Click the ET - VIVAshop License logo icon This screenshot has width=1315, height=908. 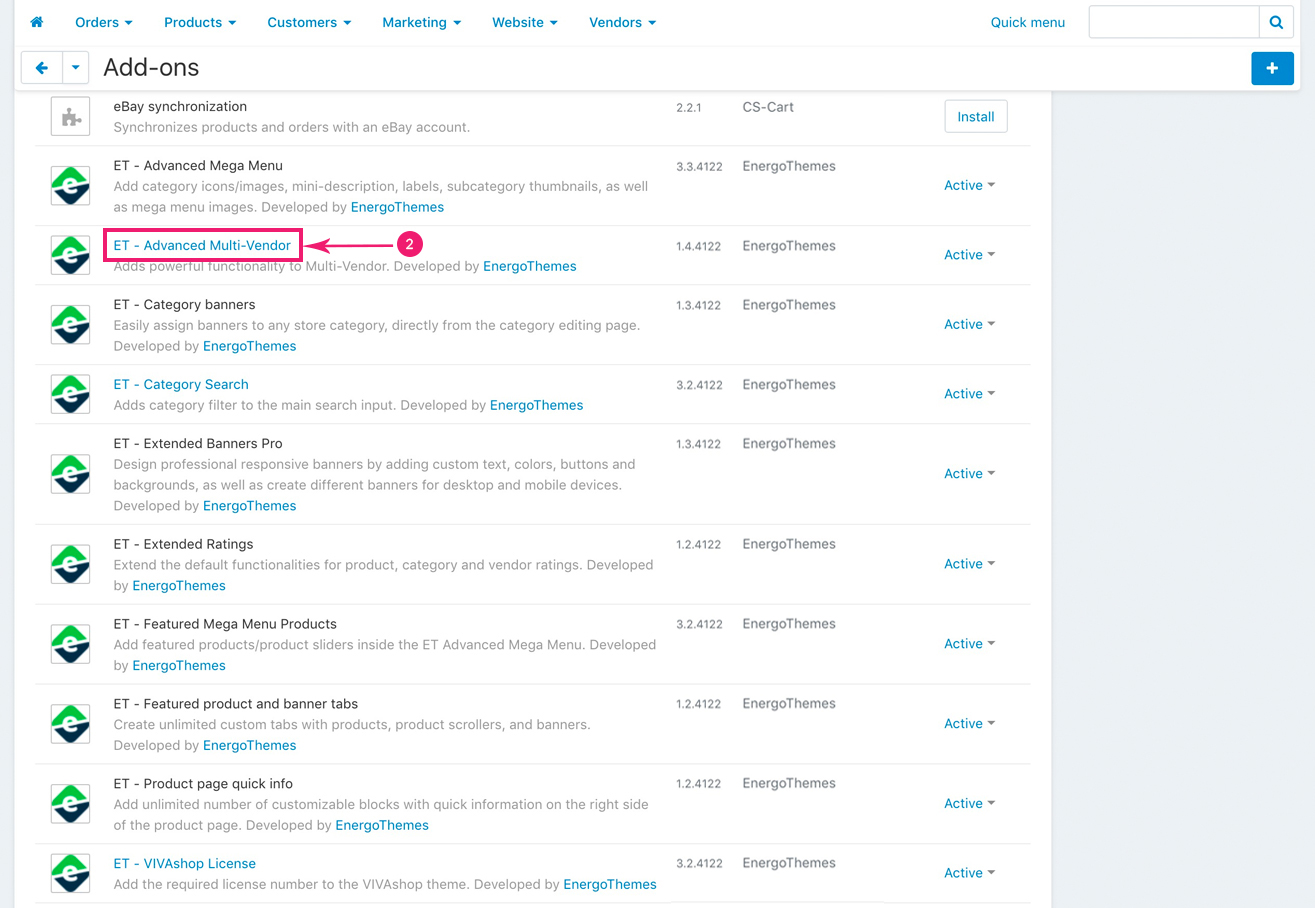coord(71,873)
